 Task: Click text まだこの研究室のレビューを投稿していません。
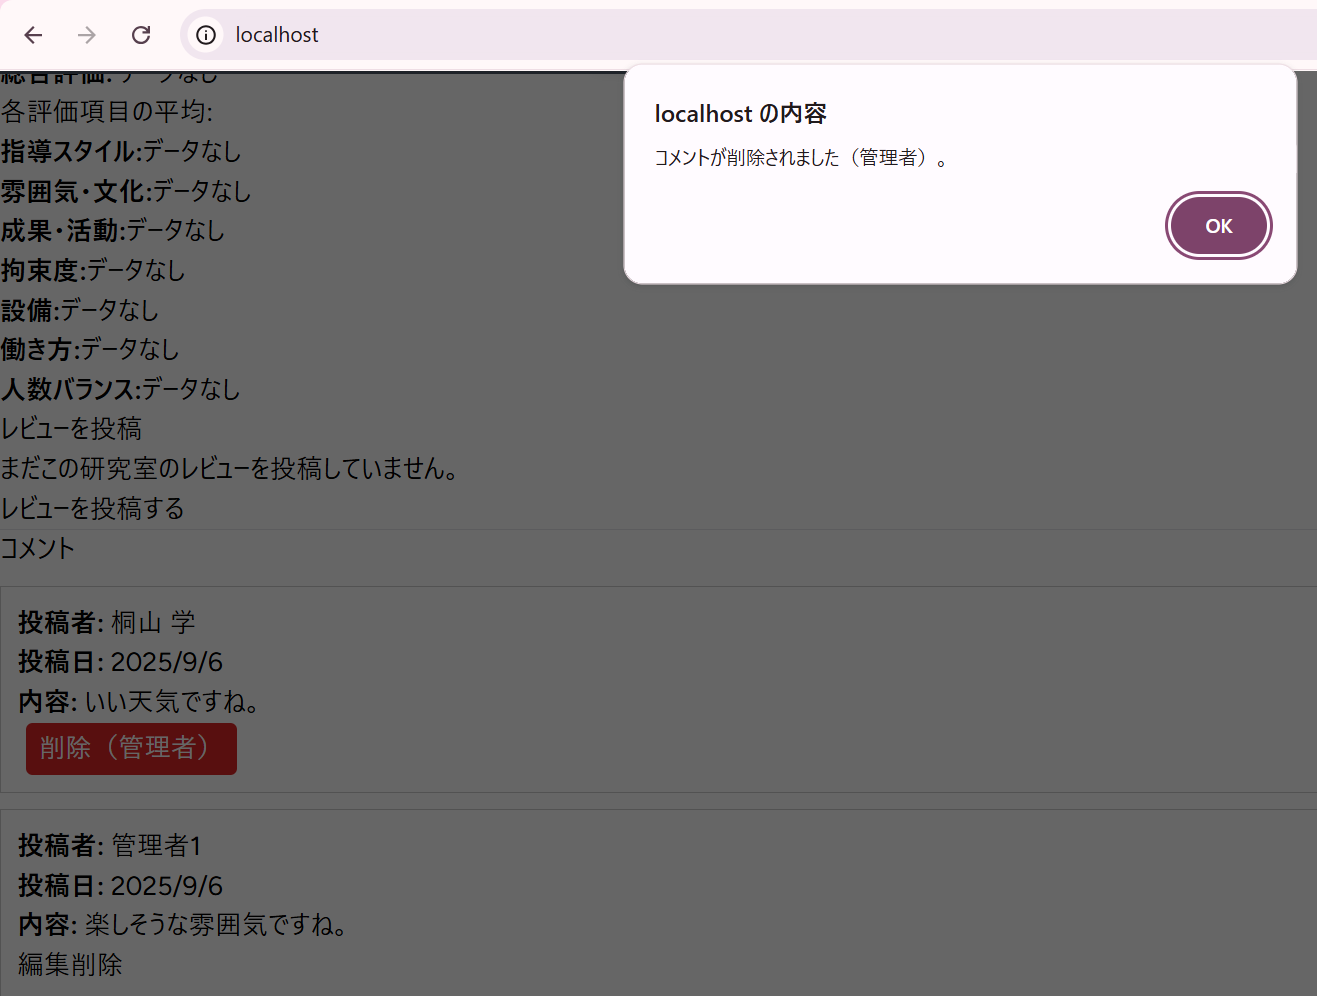point(229,468)
